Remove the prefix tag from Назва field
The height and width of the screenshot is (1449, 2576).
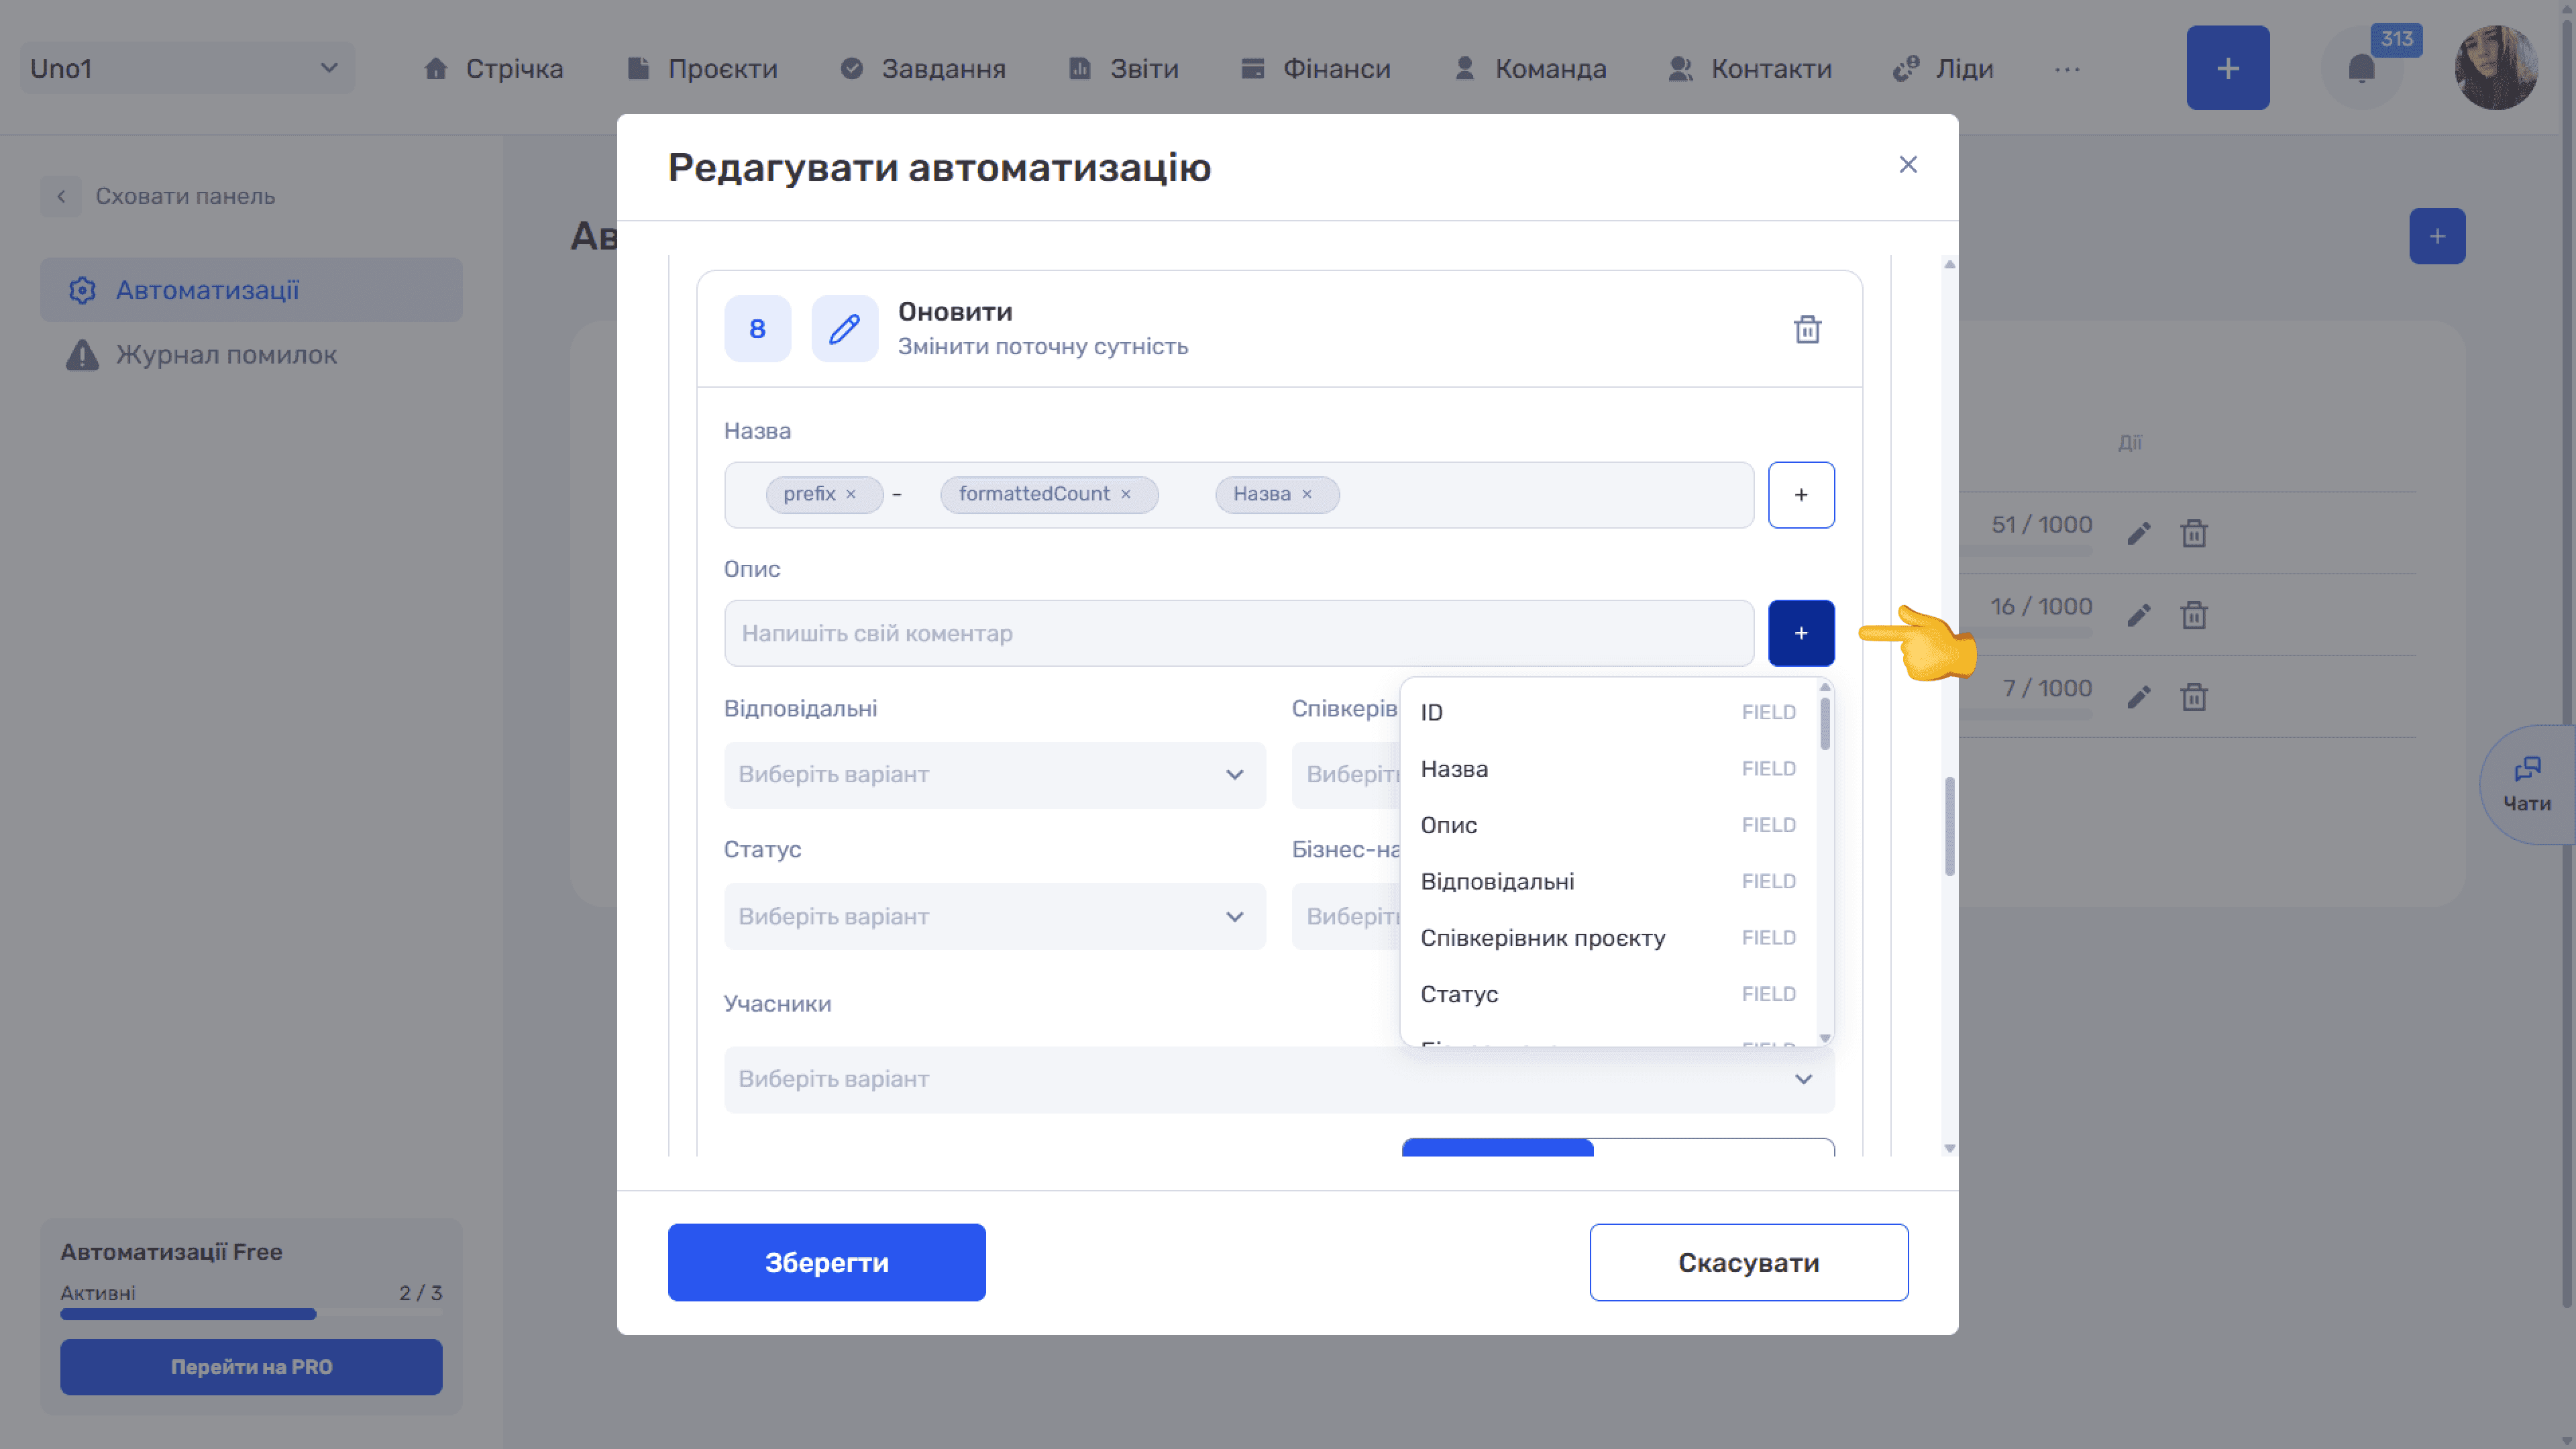851,494
